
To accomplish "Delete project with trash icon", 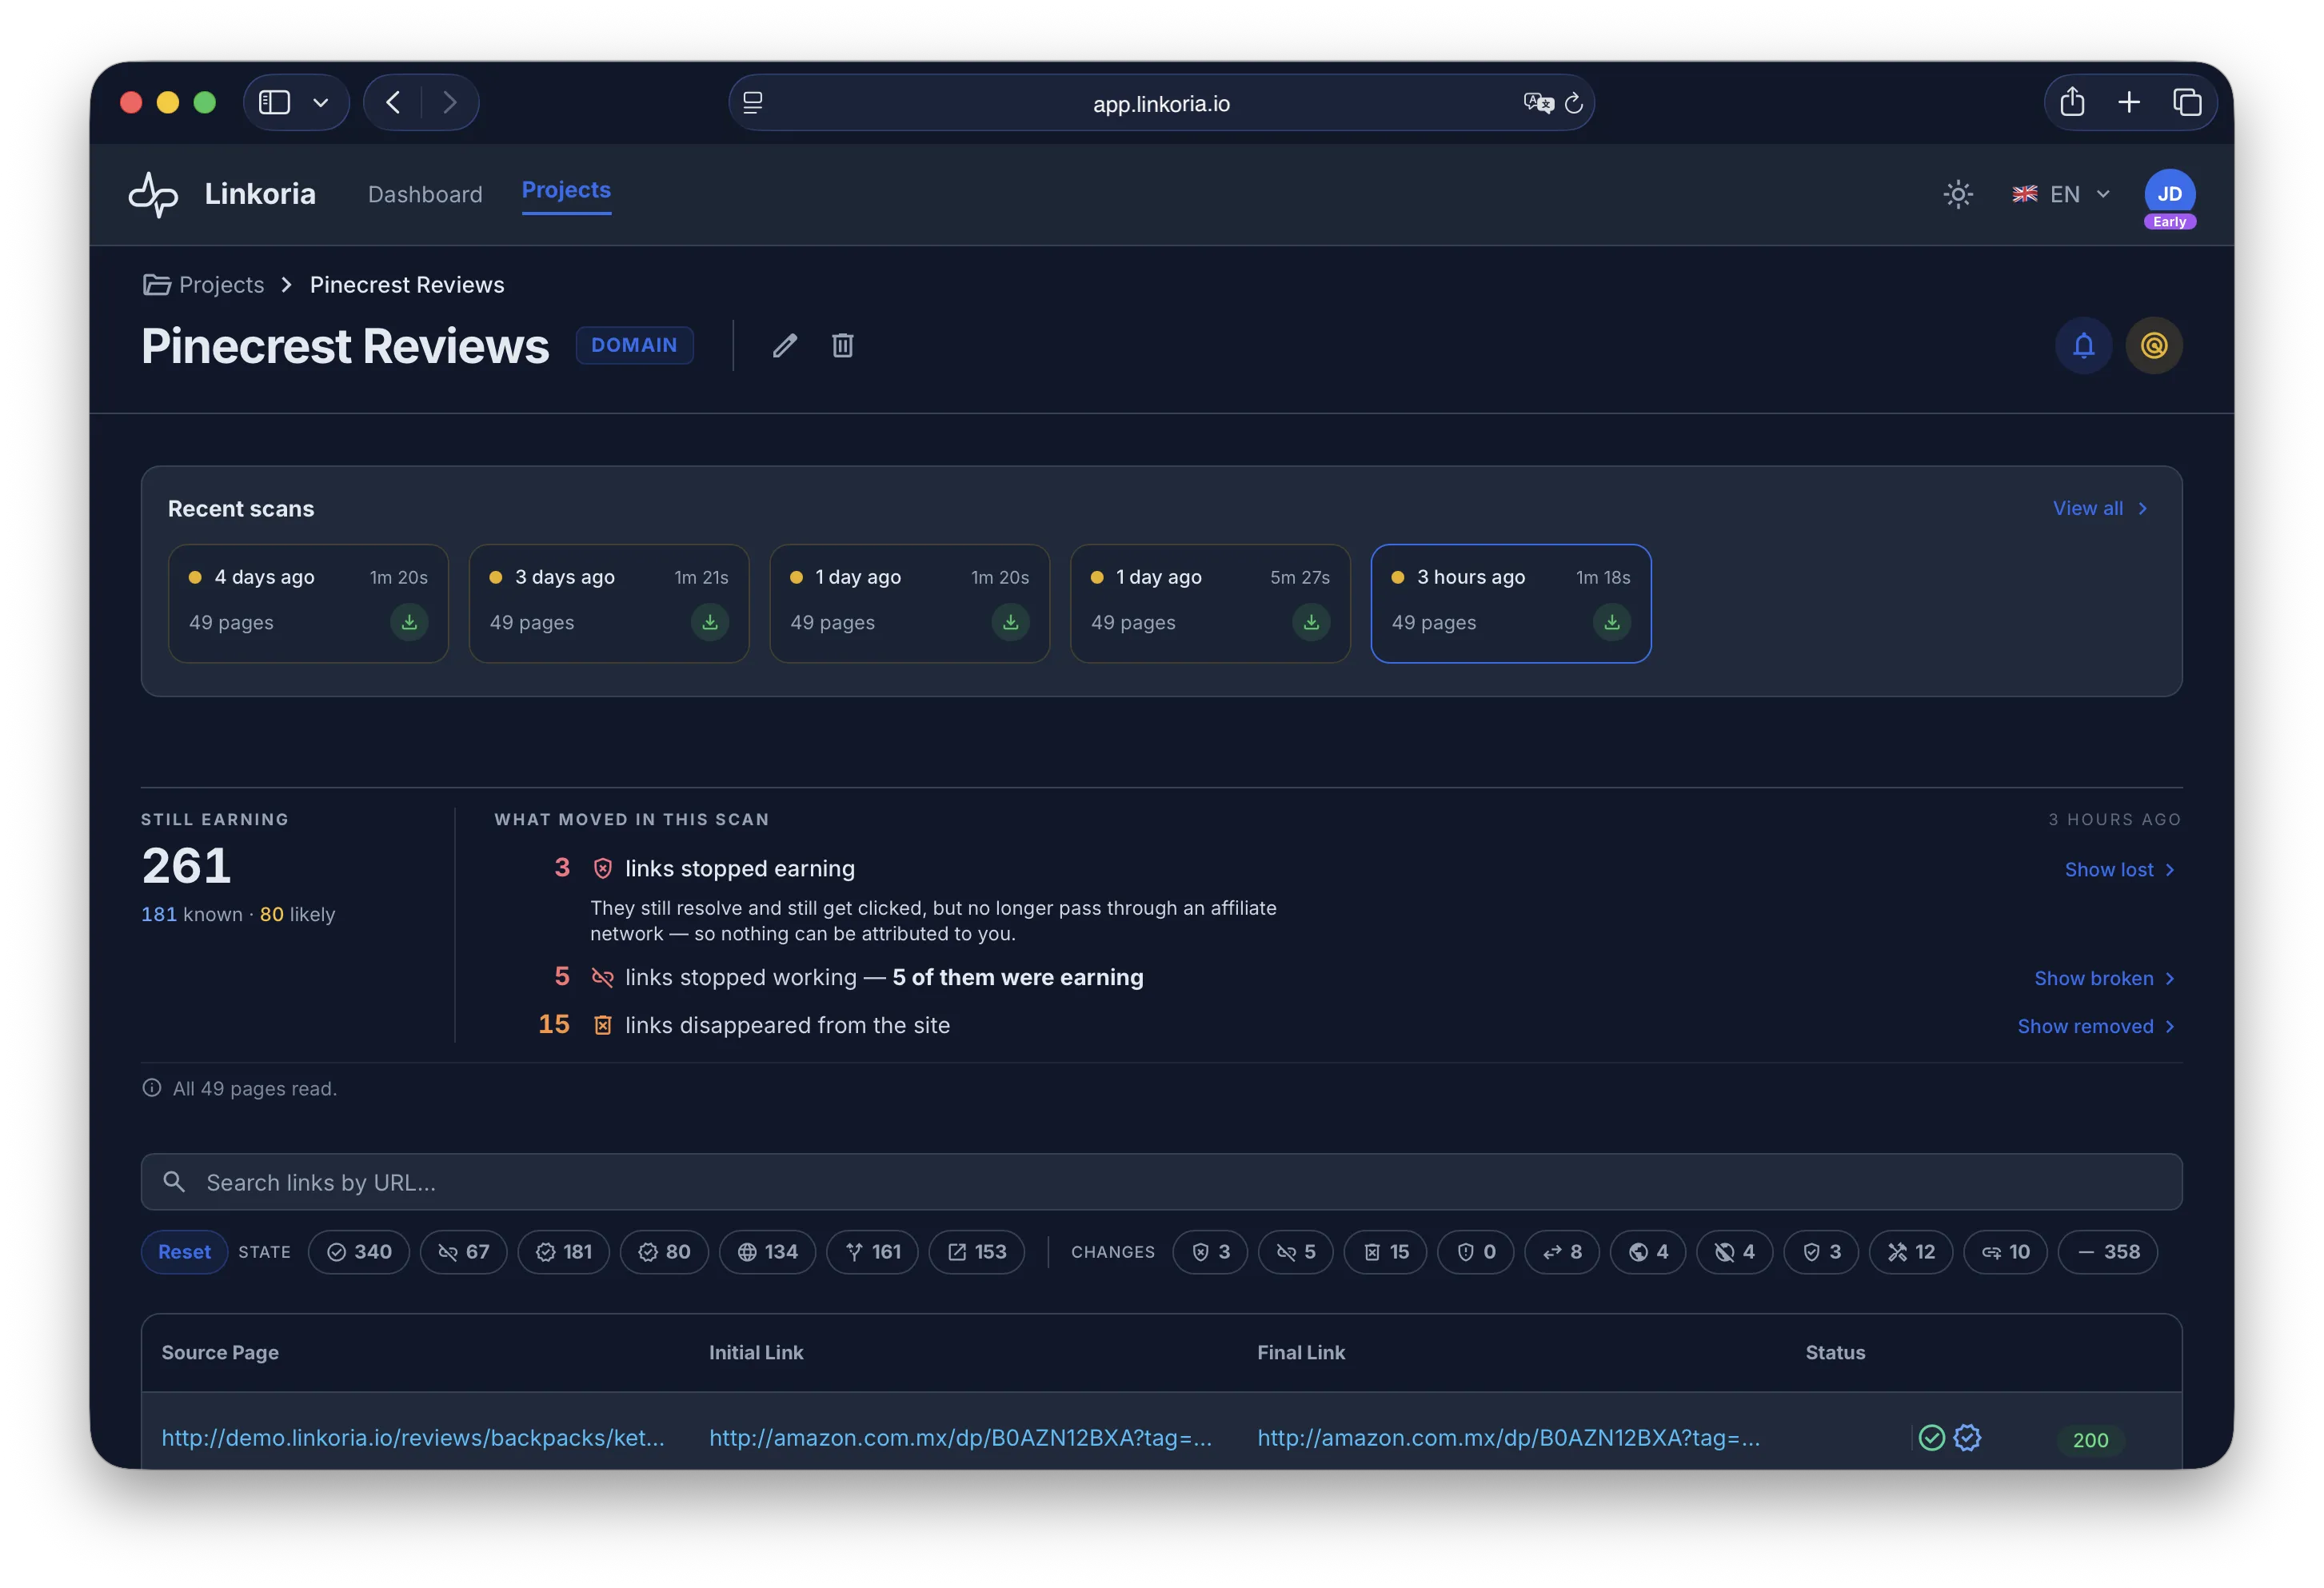I will [x=842, y=345].
